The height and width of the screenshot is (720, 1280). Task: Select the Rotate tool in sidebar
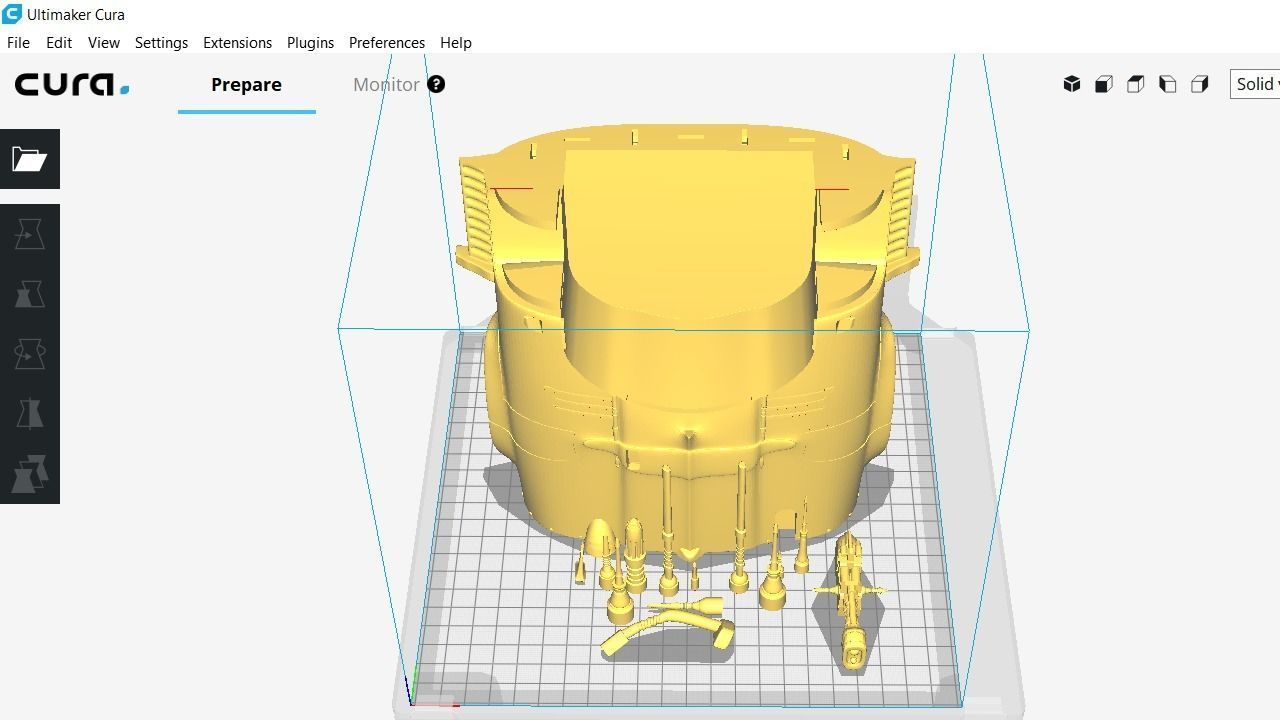[29, 354]
